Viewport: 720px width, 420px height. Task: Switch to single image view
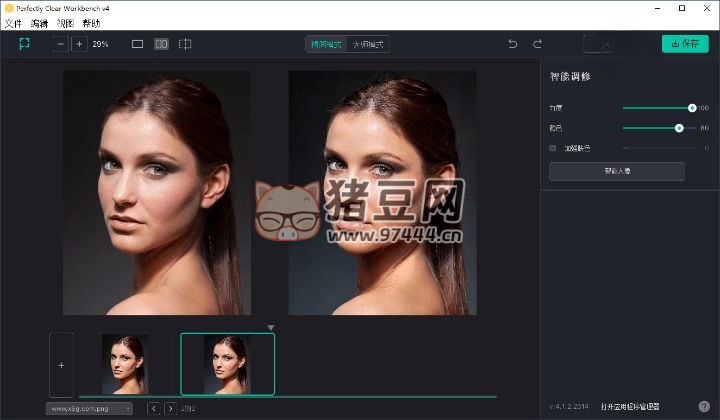coord(138,44)
